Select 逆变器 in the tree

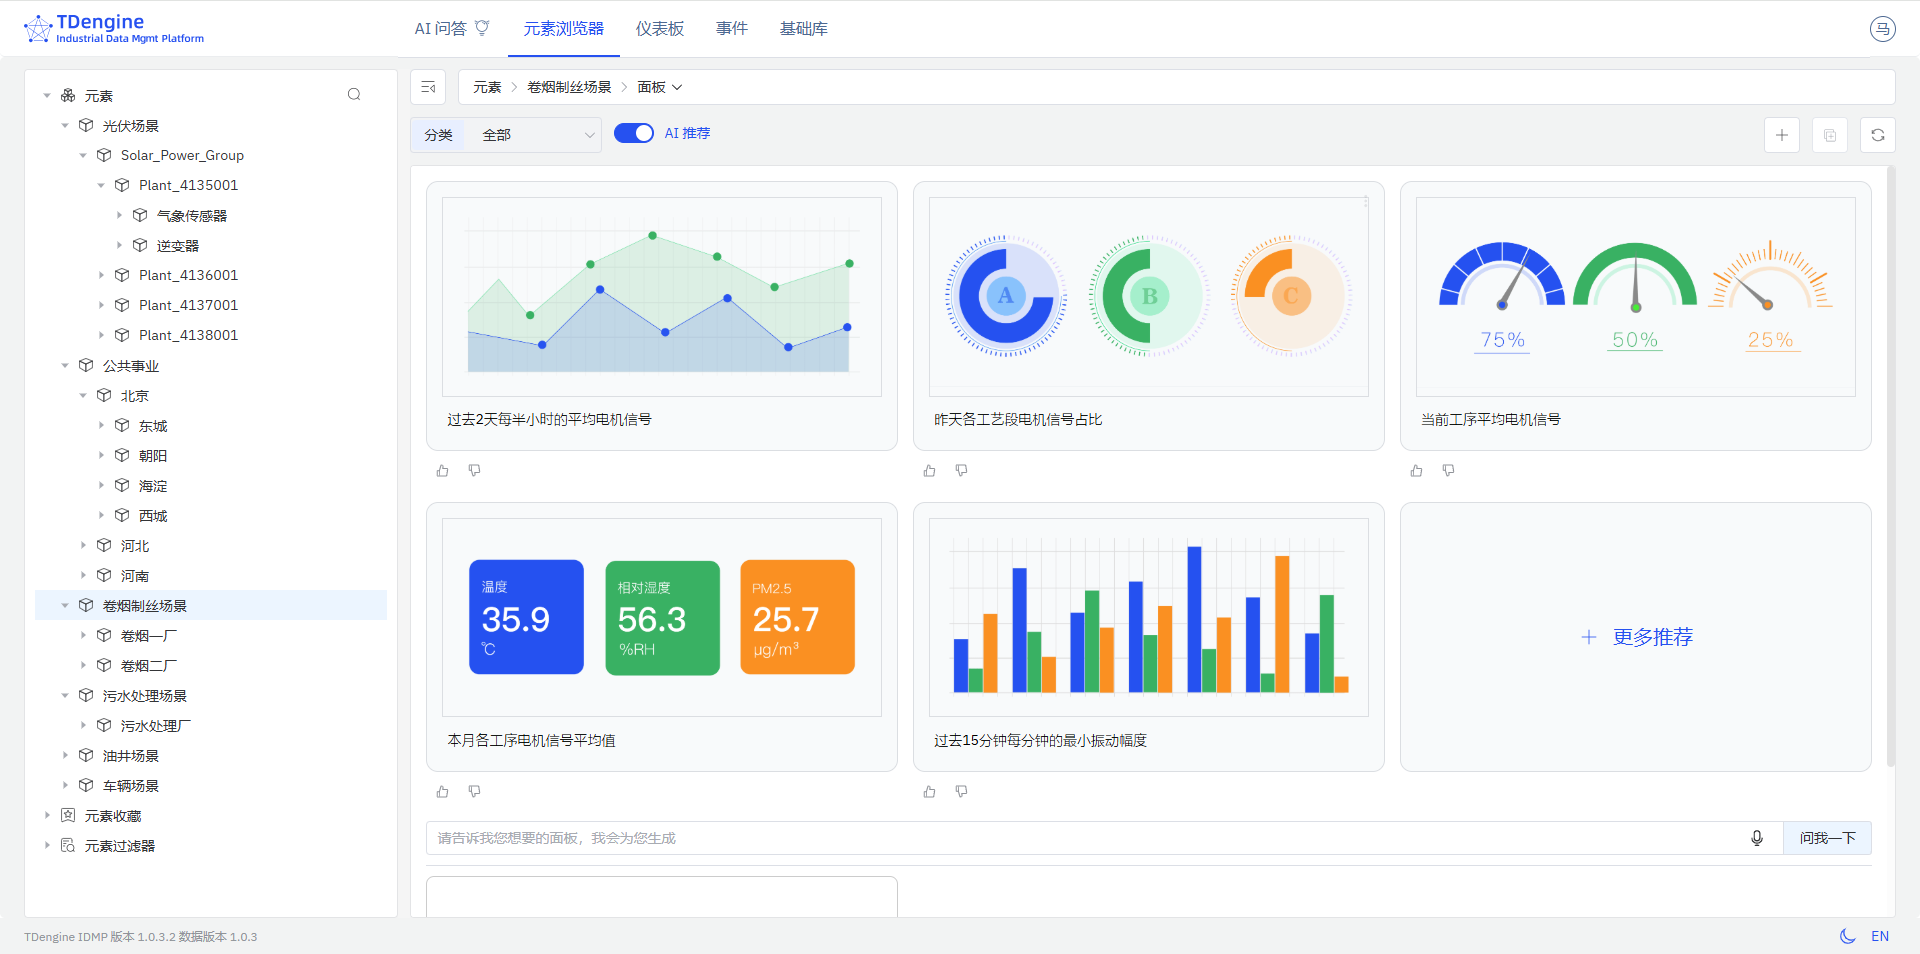[178, 245]
